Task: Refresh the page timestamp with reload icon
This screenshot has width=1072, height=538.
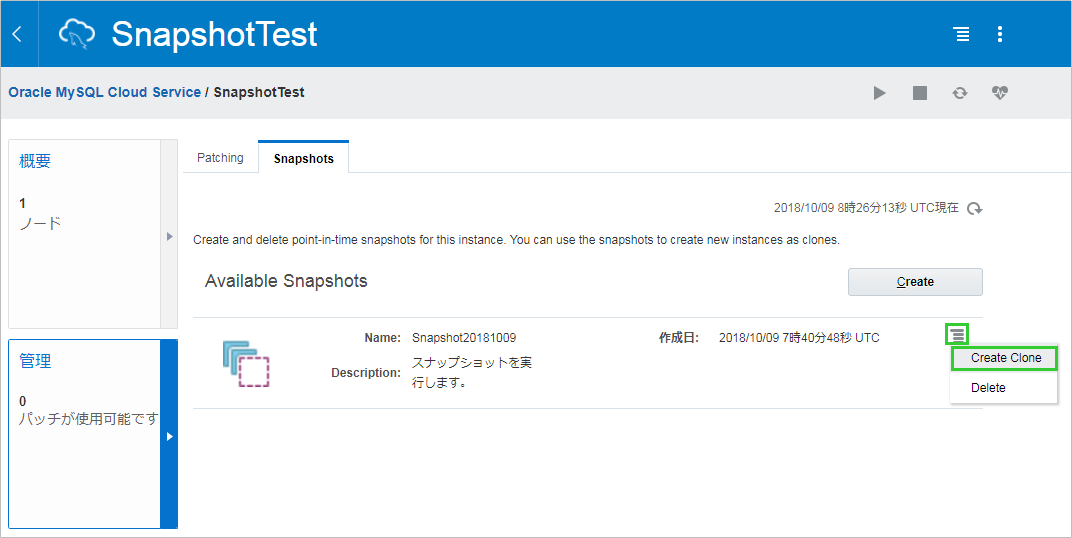Action: tap(975, 209)
